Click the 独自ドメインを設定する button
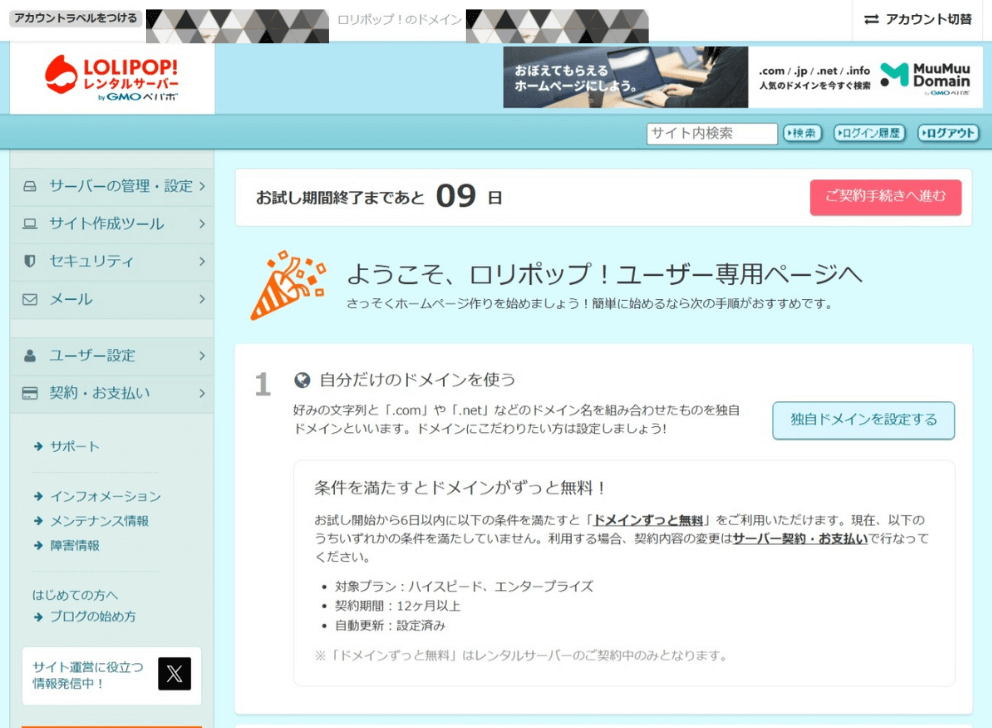Screen dimensions: 992x728 tap(863, 420)
